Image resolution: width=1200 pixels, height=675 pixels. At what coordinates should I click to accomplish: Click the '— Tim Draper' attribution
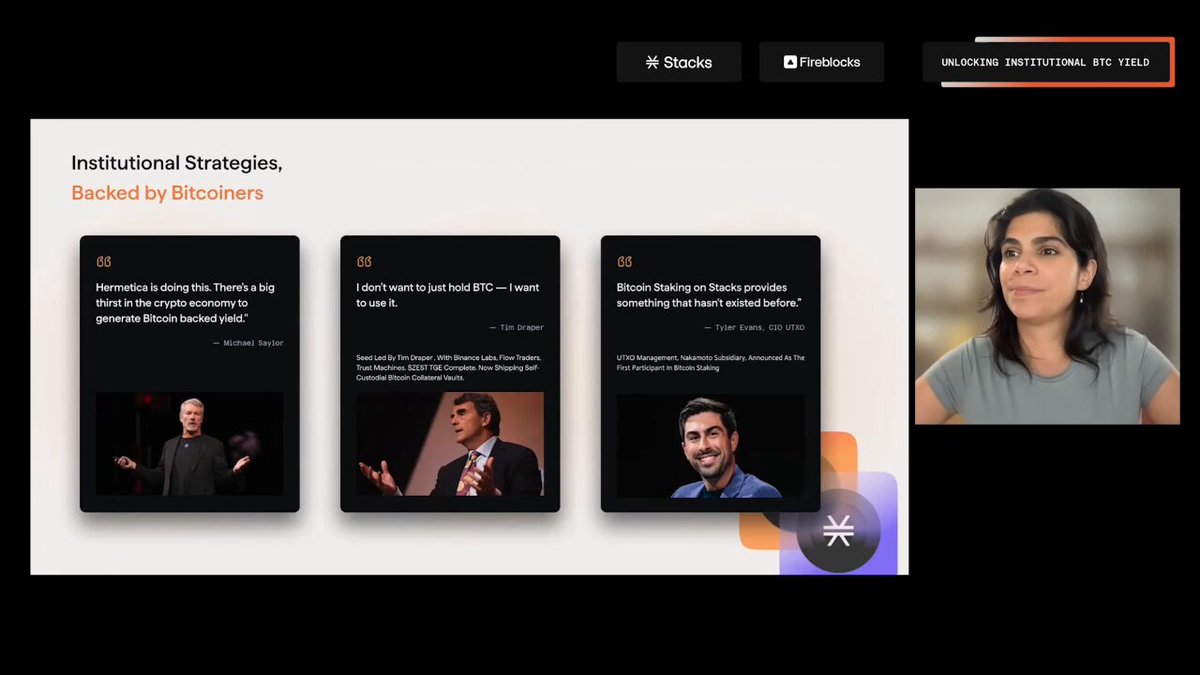[517, 327]
